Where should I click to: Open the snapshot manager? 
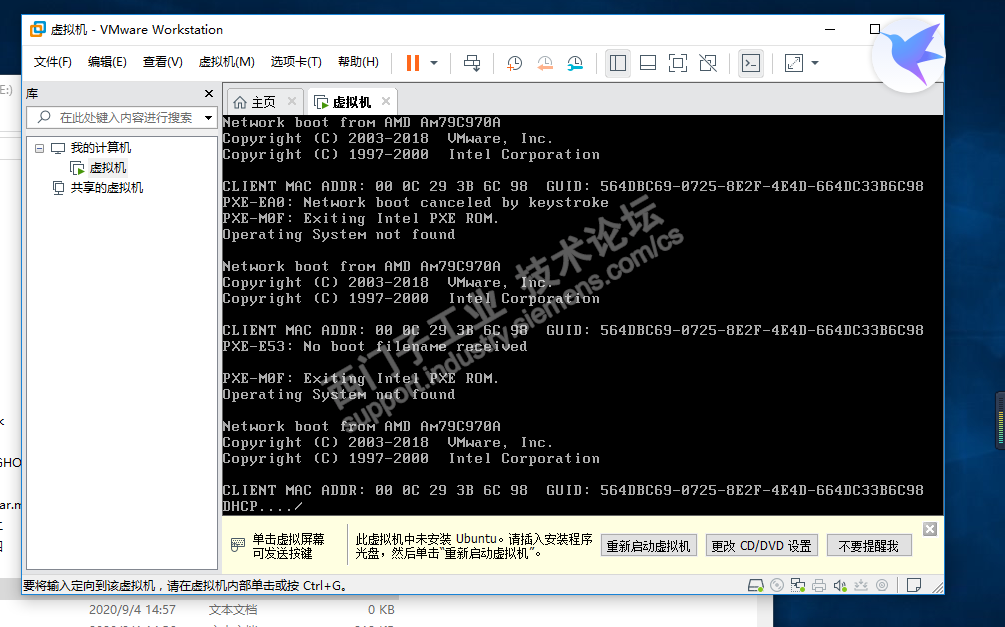[575, 63]
